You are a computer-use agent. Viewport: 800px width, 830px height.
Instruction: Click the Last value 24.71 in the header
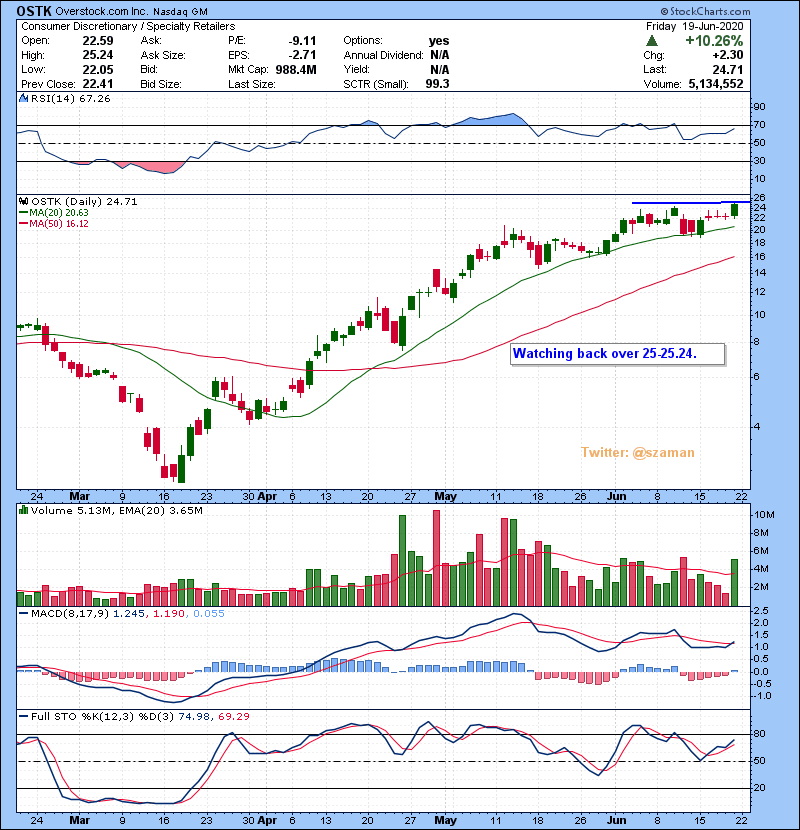(x=728, y=69)
